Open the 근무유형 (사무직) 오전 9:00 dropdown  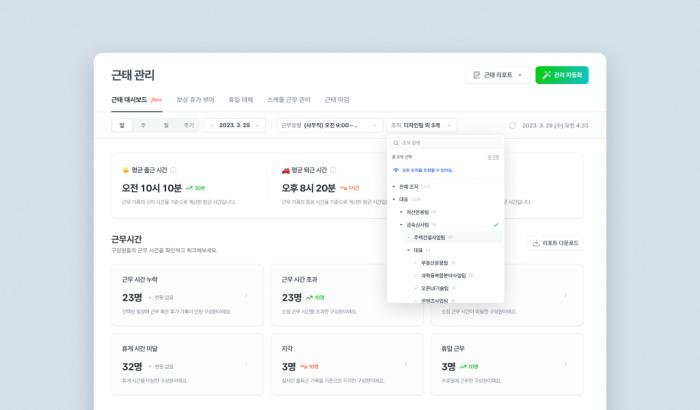click(x=329, y=126)
